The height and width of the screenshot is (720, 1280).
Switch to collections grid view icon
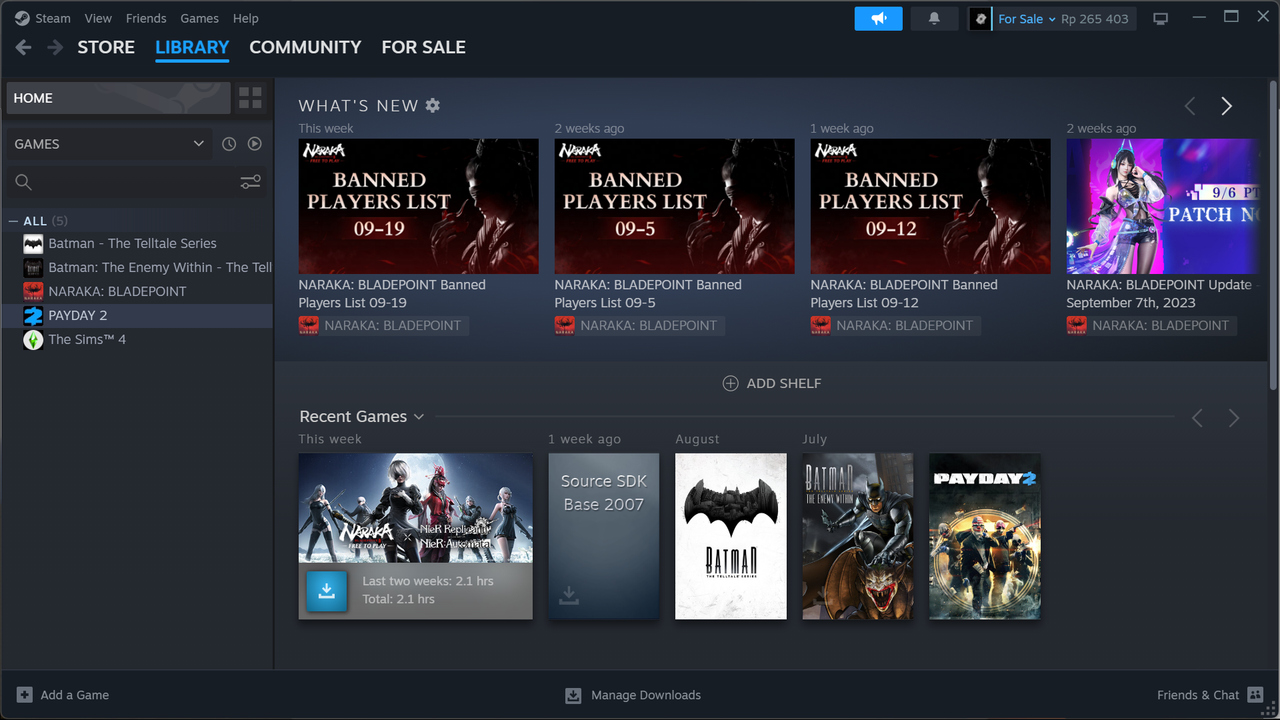250,98
